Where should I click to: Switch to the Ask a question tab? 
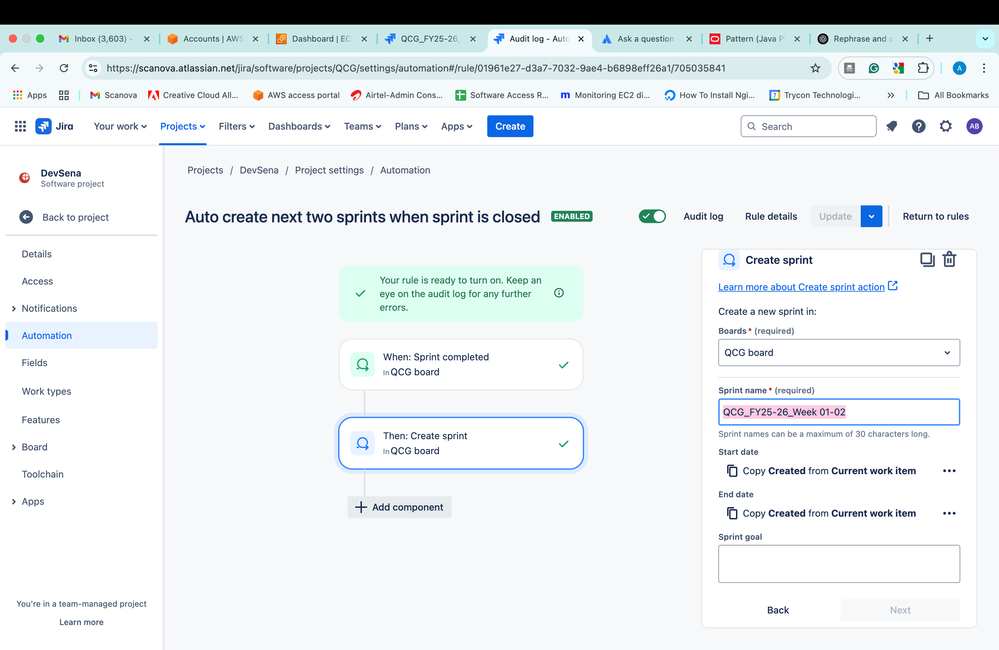coord(646,39)
